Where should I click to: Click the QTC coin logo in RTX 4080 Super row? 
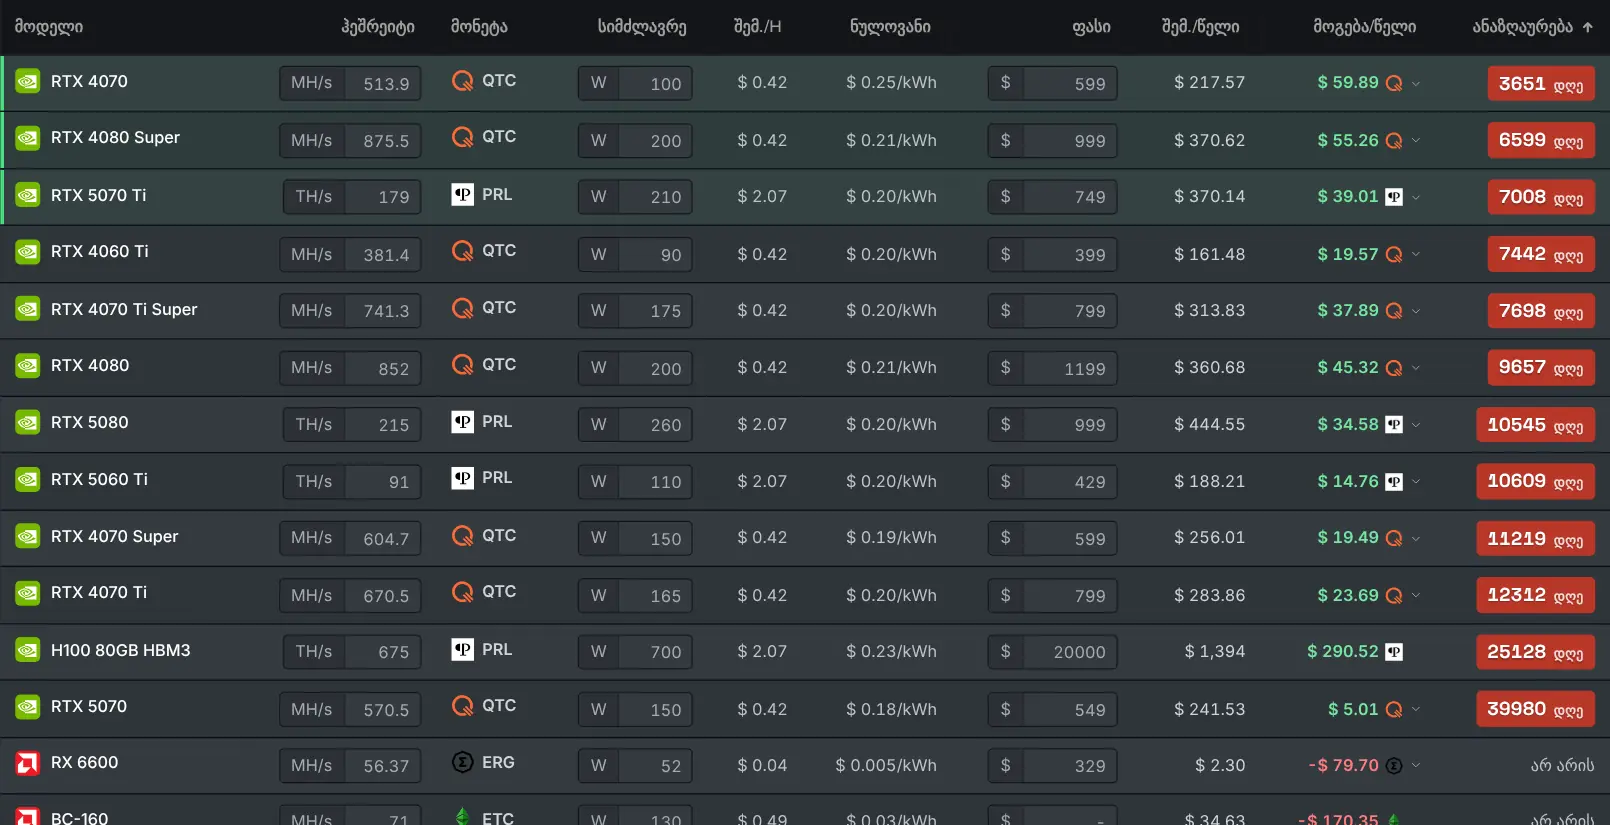coord(462,137)
